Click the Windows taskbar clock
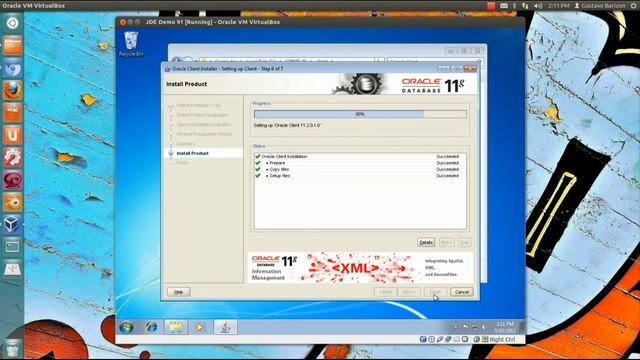The width and height of the screenshot is (640, 360). 504,327
